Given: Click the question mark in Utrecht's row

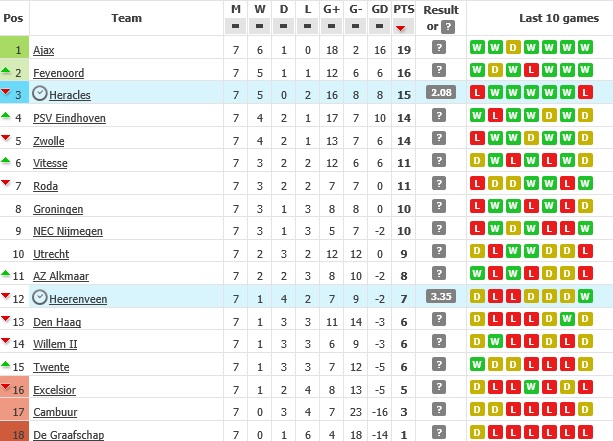Looking at the screenshot, I should coord(438,252).
